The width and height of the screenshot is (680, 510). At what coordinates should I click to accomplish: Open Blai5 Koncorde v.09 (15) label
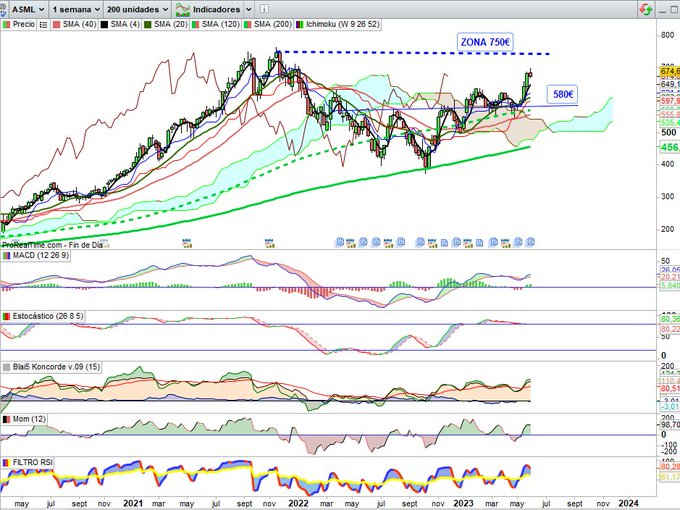[x=56, y=367]
